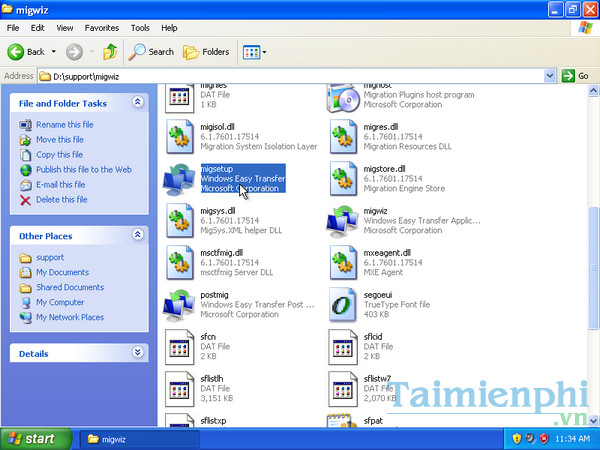Open the Tools menu

(140, 28)
